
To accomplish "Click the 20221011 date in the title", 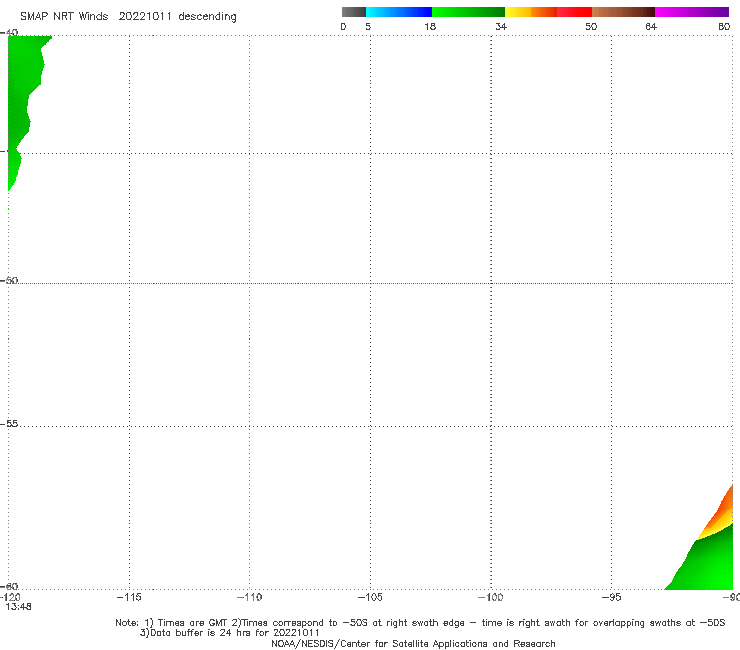I will 145,16.
